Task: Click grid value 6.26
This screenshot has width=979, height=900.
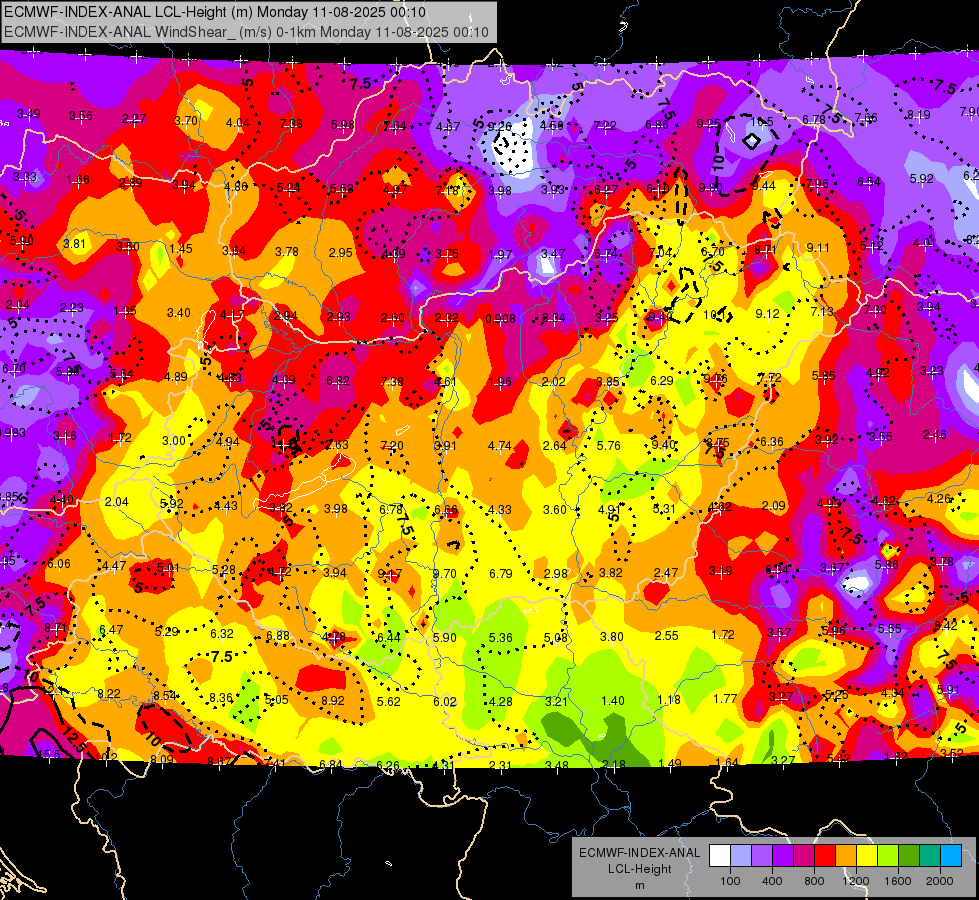Action: coord(388,765)
